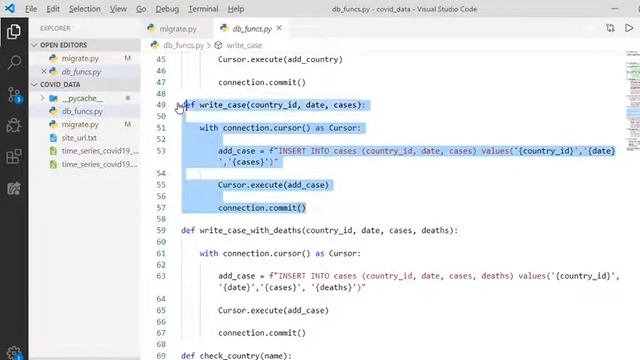Image resolution: width=640 pixels, height=360 pixels.
Task: Open the Manage gear icon
Action: pos(14,352)
